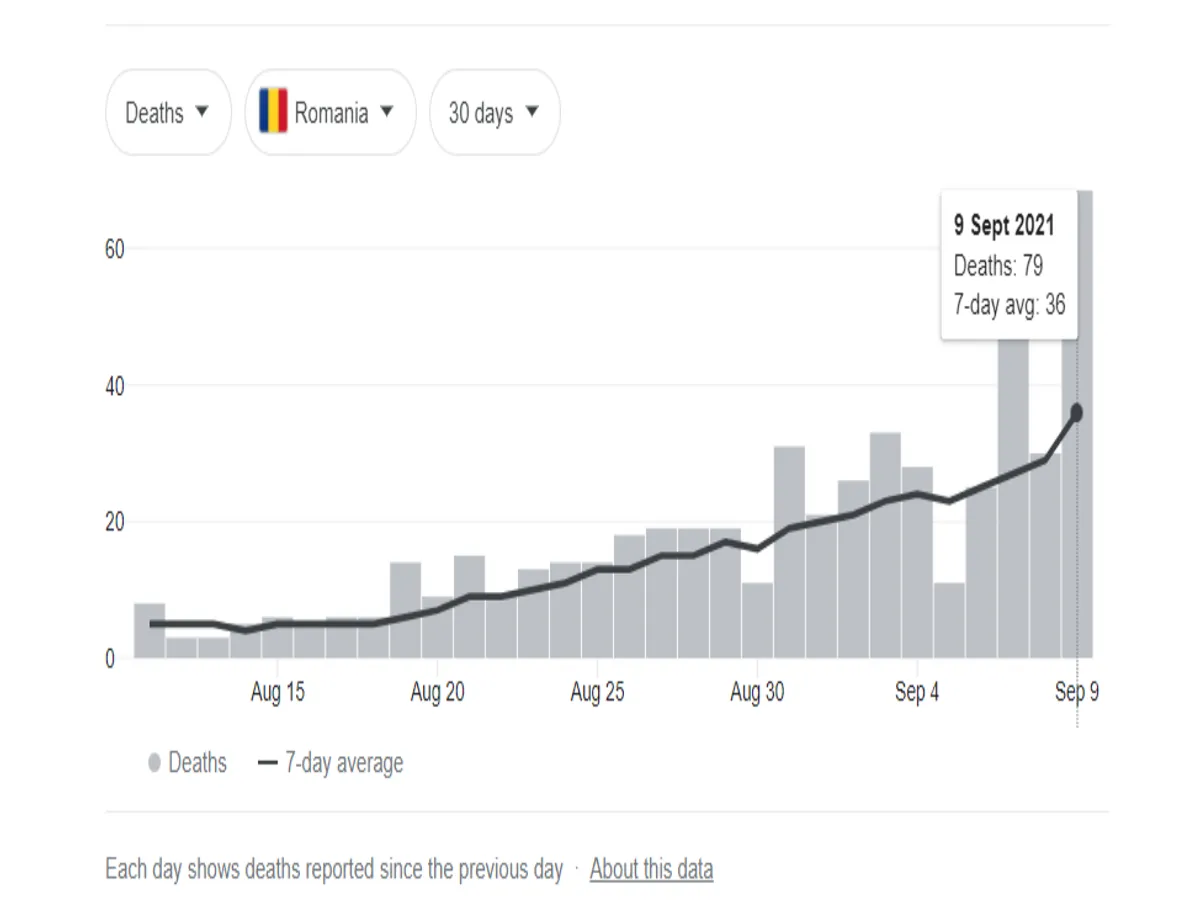
Task: Click the gray Deaths legend dot
Action: coord(154,764)
